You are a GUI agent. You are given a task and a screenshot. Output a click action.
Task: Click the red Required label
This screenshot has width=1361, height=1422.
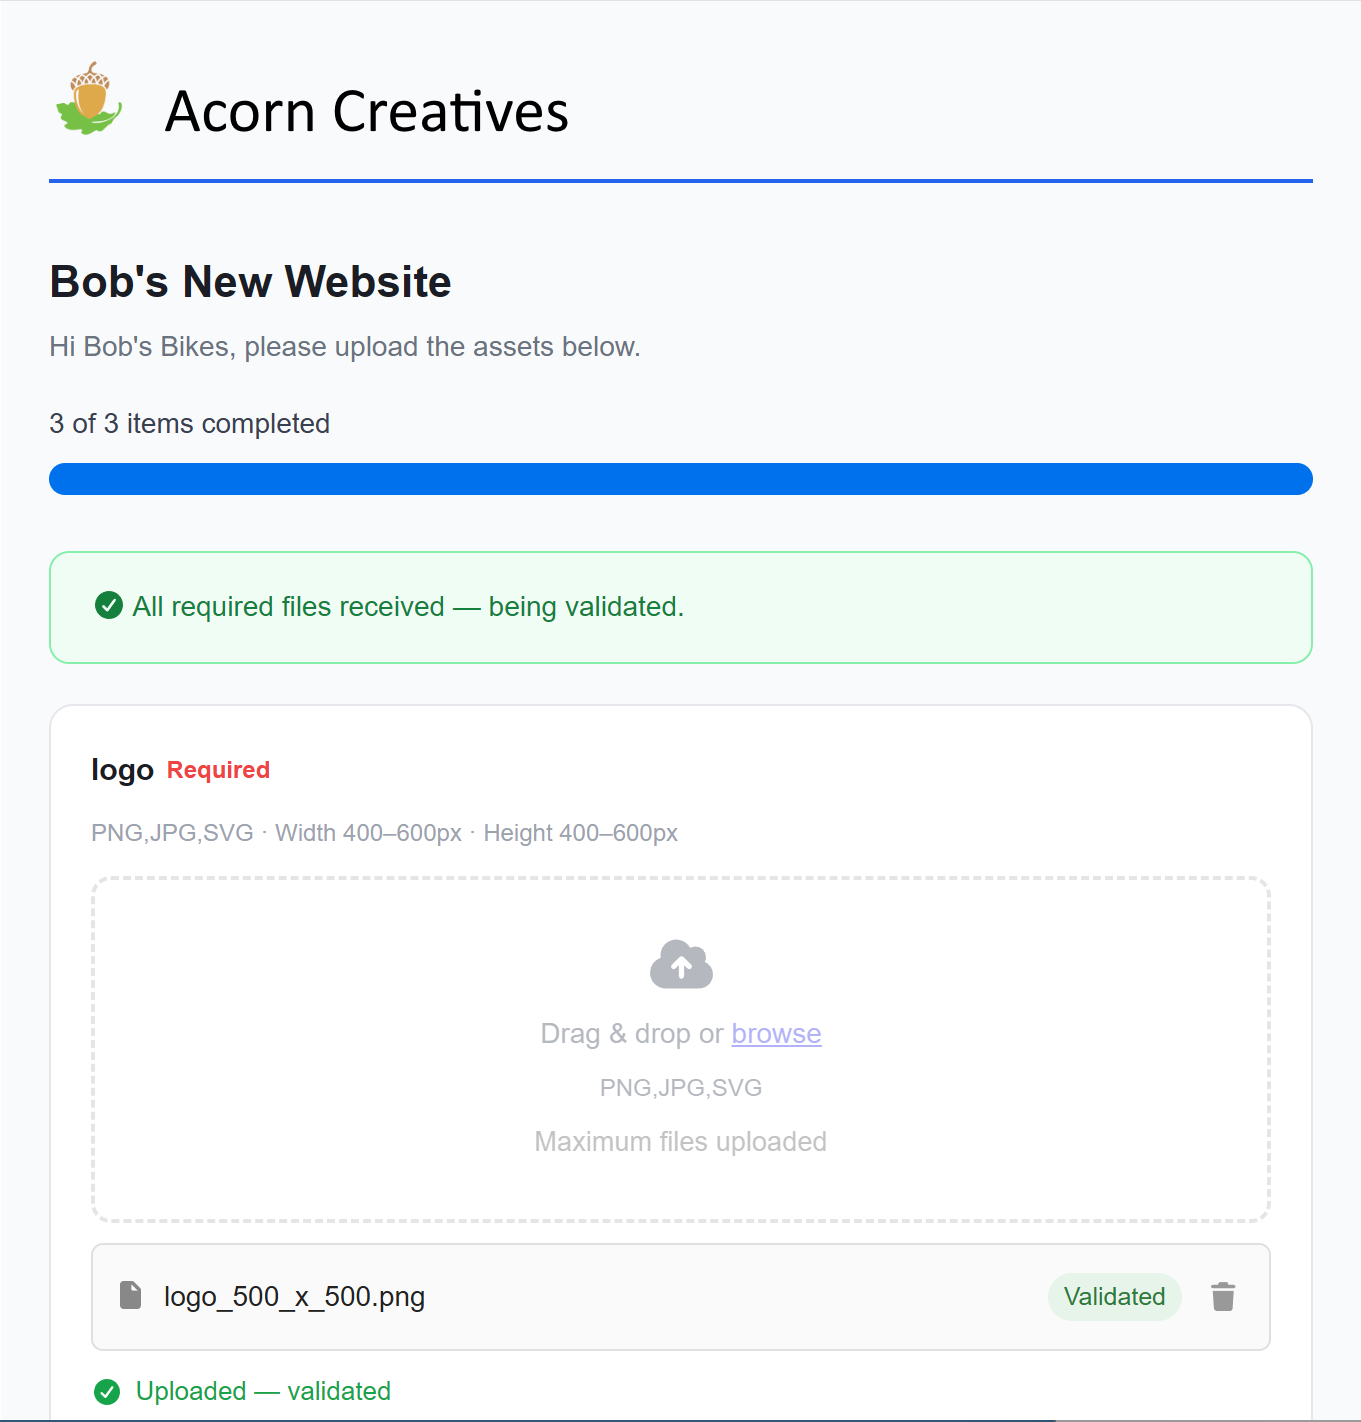click(218, 770)
